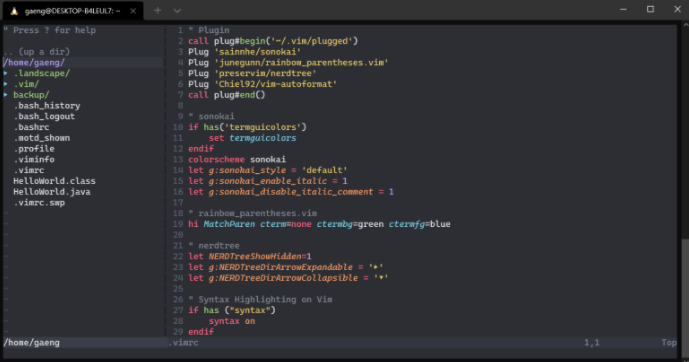This screenshot has height=362, width=689.
Task: Click the " sonokai comment line
Action: pyautogui.click(x=211, y=116)
